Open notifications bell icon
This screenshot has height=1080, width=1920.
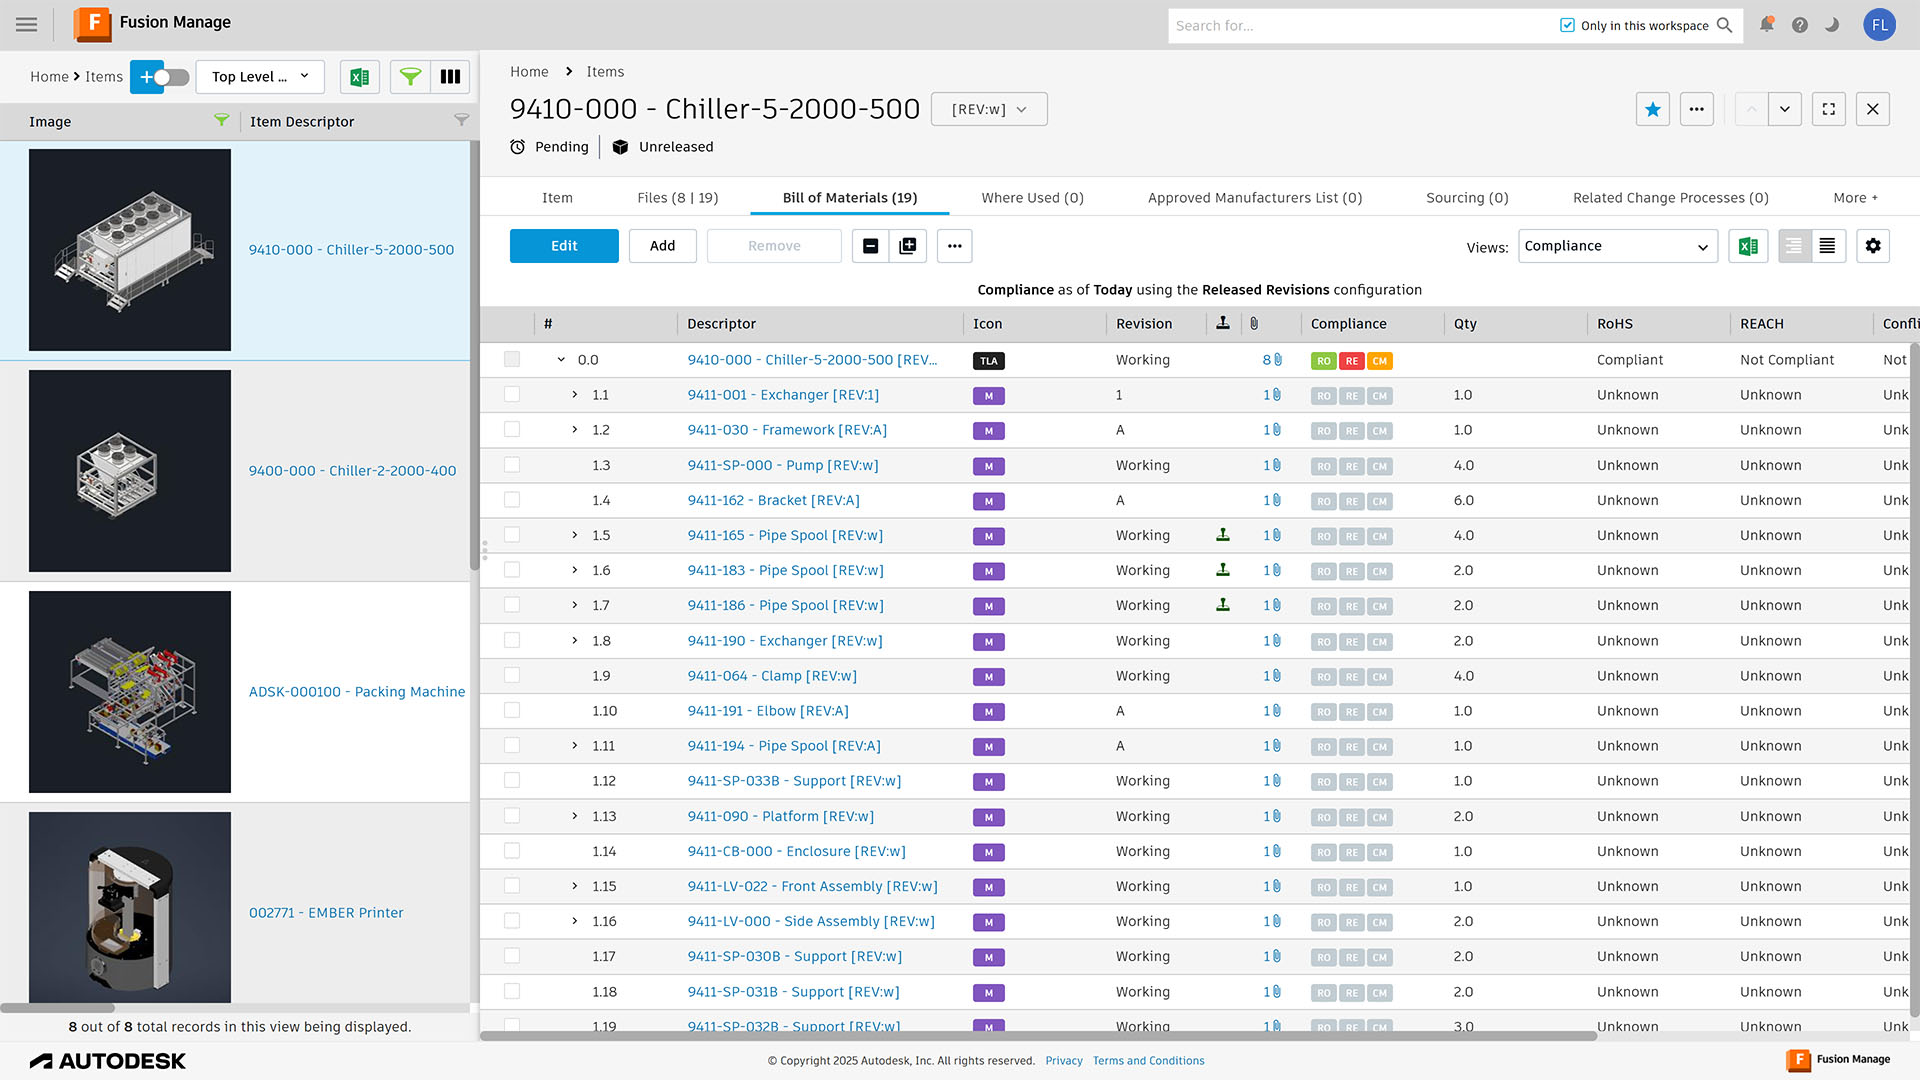pyautogui.click(x=1766, y=25)
